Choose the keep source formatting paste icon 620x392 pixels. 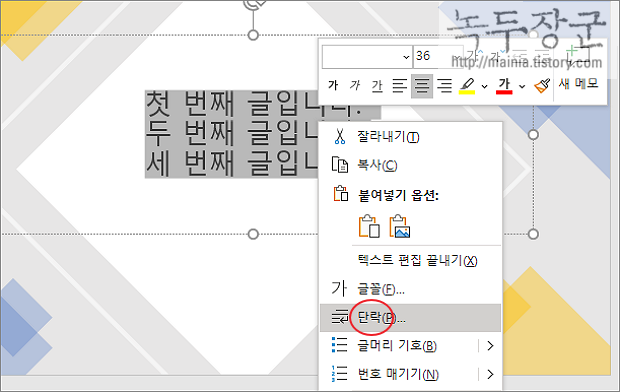369,227
